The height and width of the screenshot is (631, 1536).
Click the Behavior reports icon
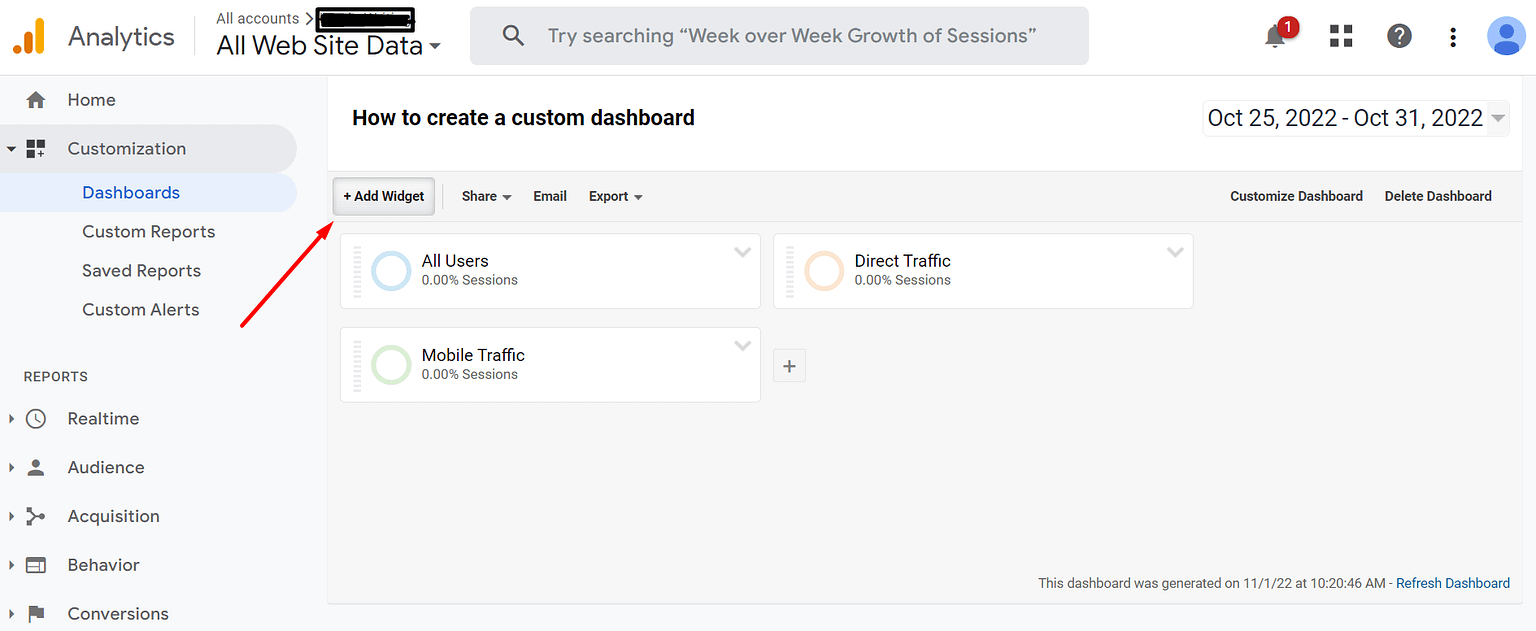pyautogui.click(x=36, y=564)
